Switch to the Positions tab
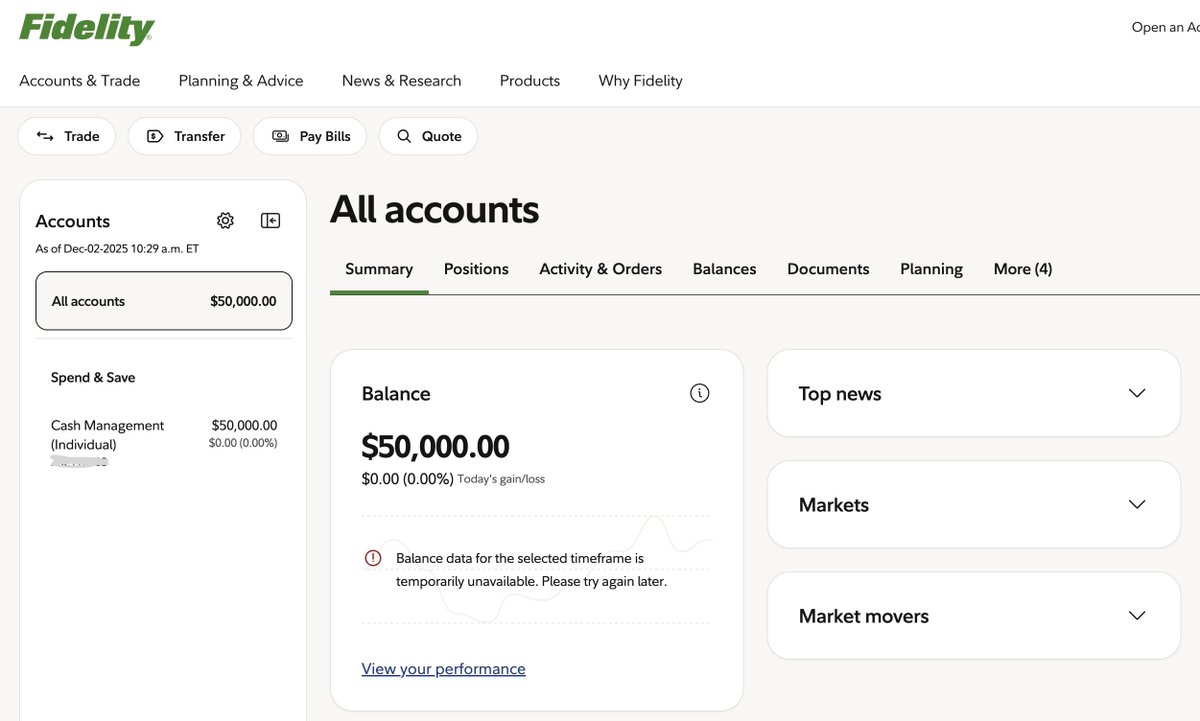Screen dimensions: 1200x721 (476, 269)
